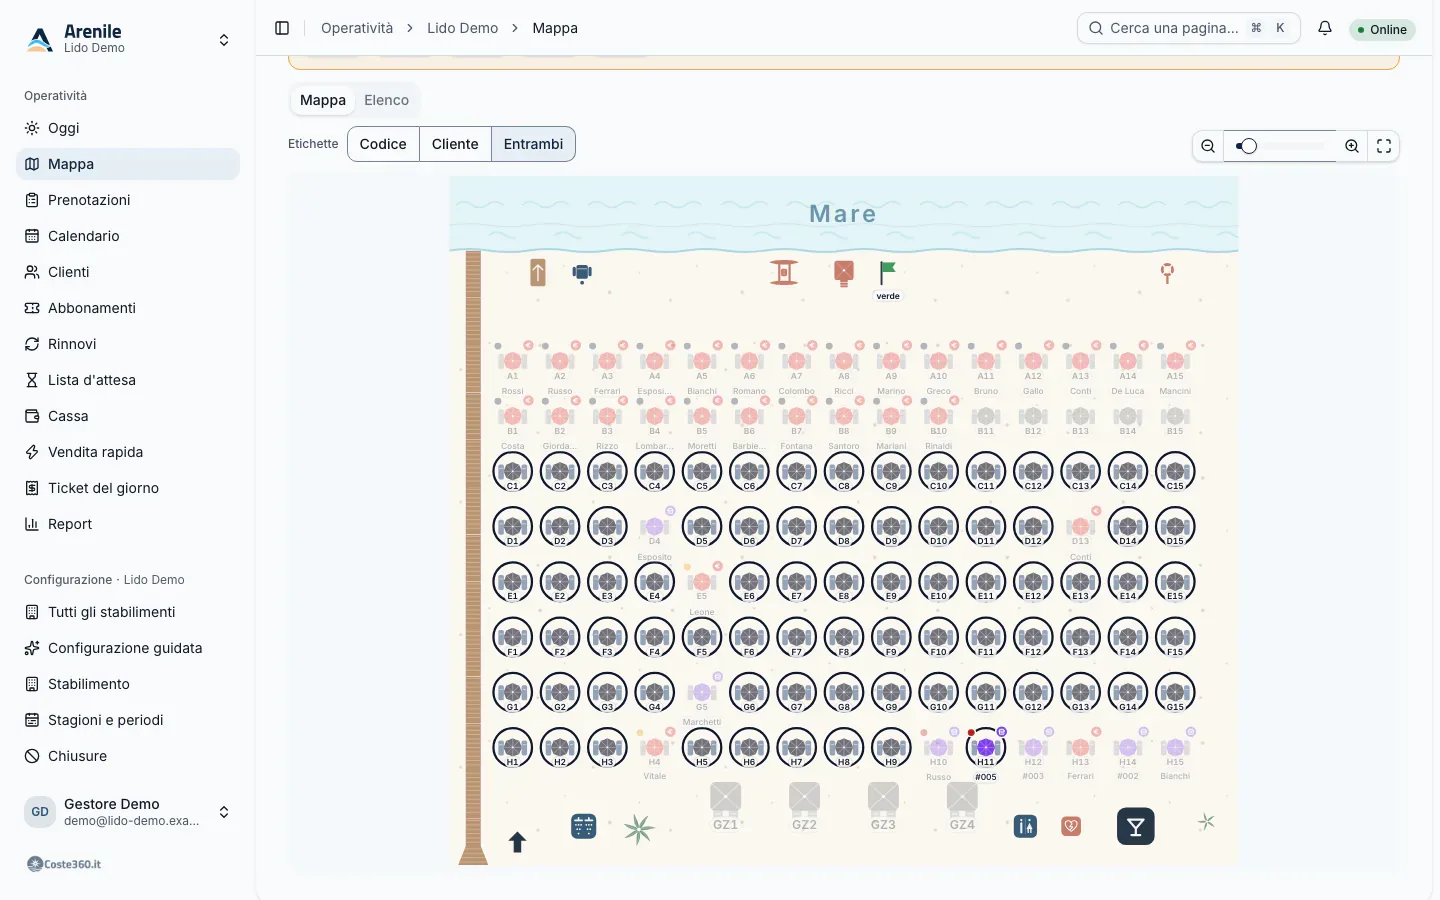Viewport: 1440px width, 900px height.
Task: Switch to the Mappa tab
Action: click(323, 100)
